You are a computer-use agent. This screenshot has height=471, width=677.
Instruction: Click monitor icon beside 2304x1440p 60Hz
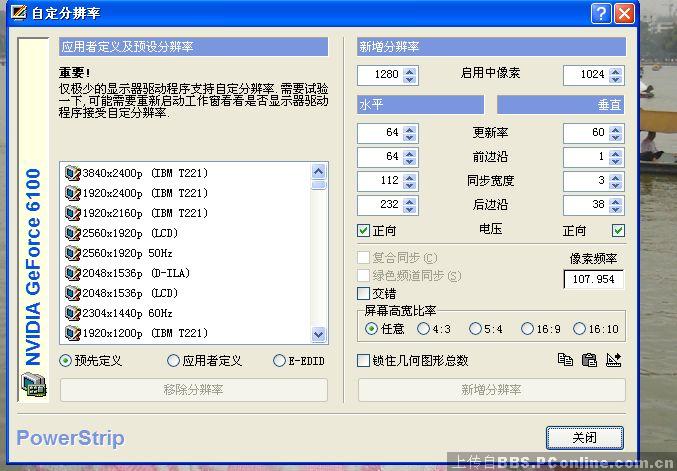[73, 313]
